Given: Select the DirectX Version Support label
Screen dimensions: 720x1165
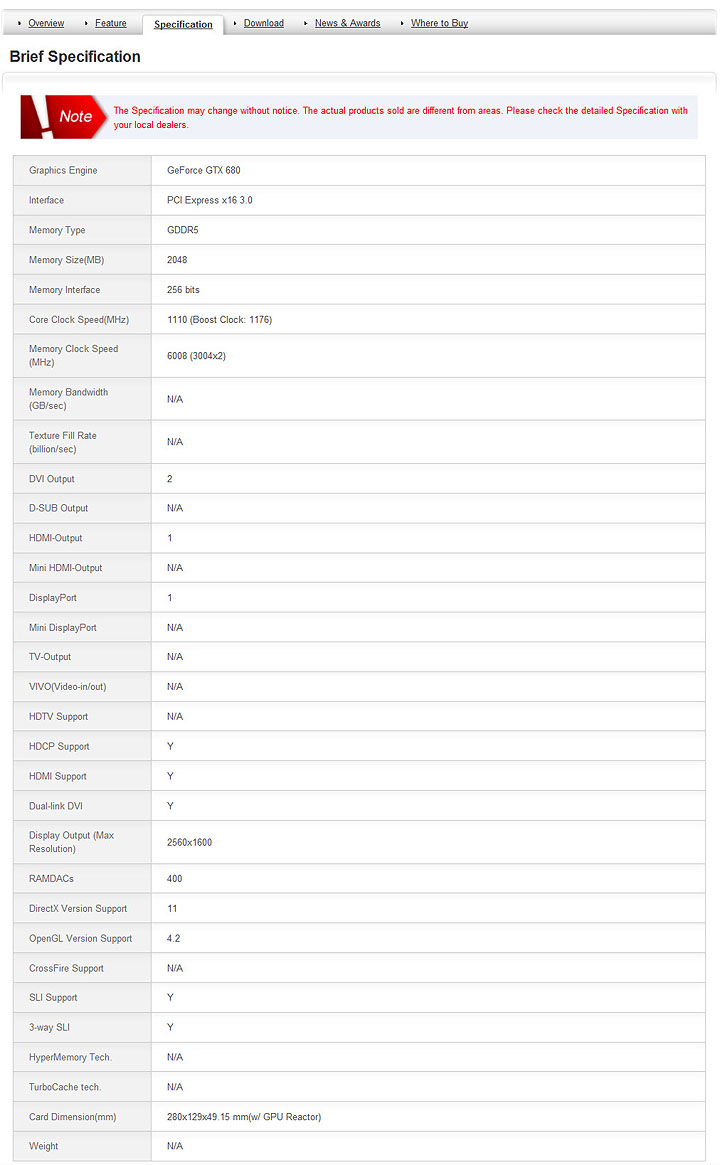Looking at the screenshot, I should coord(78,909).
